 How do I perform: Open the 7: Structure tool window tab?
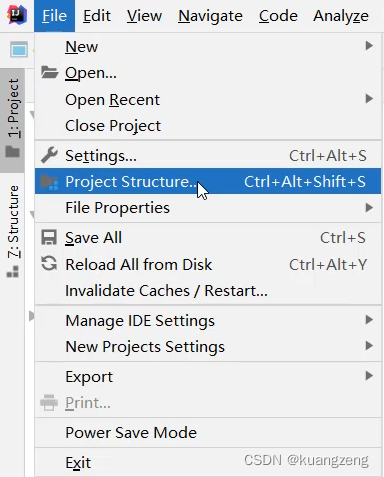pos(13,232)
